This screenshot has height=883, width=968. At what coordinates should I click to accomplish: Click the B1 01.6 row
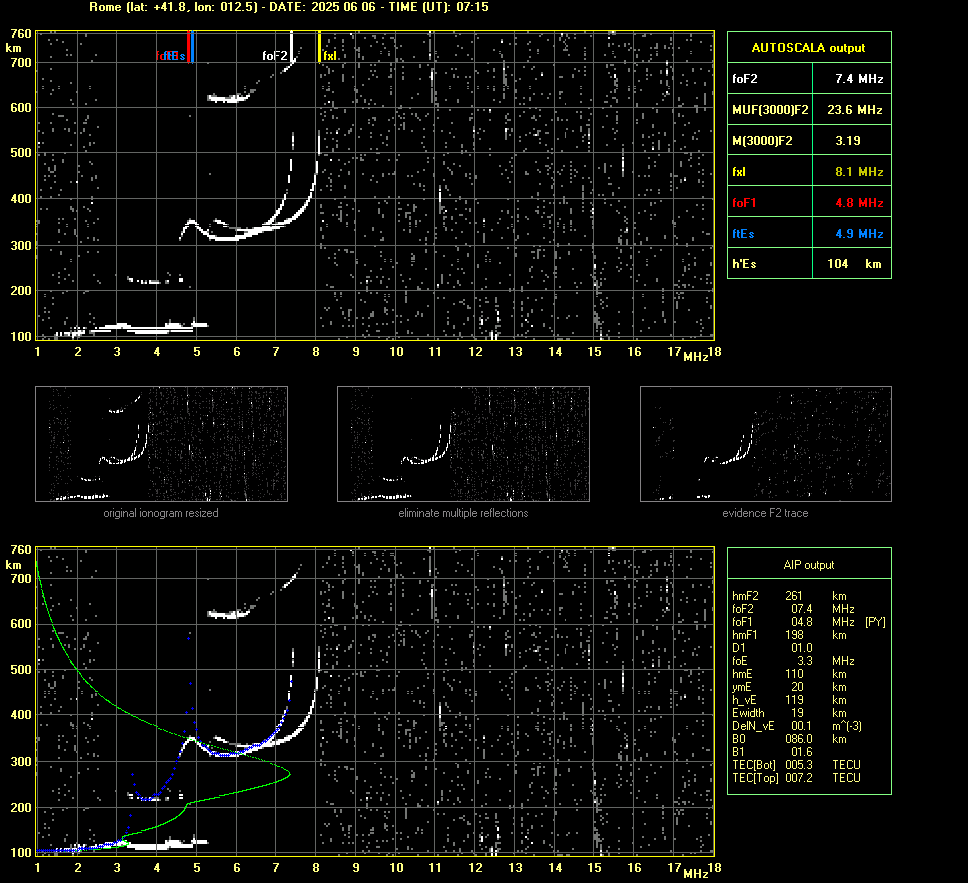[772, 751]
